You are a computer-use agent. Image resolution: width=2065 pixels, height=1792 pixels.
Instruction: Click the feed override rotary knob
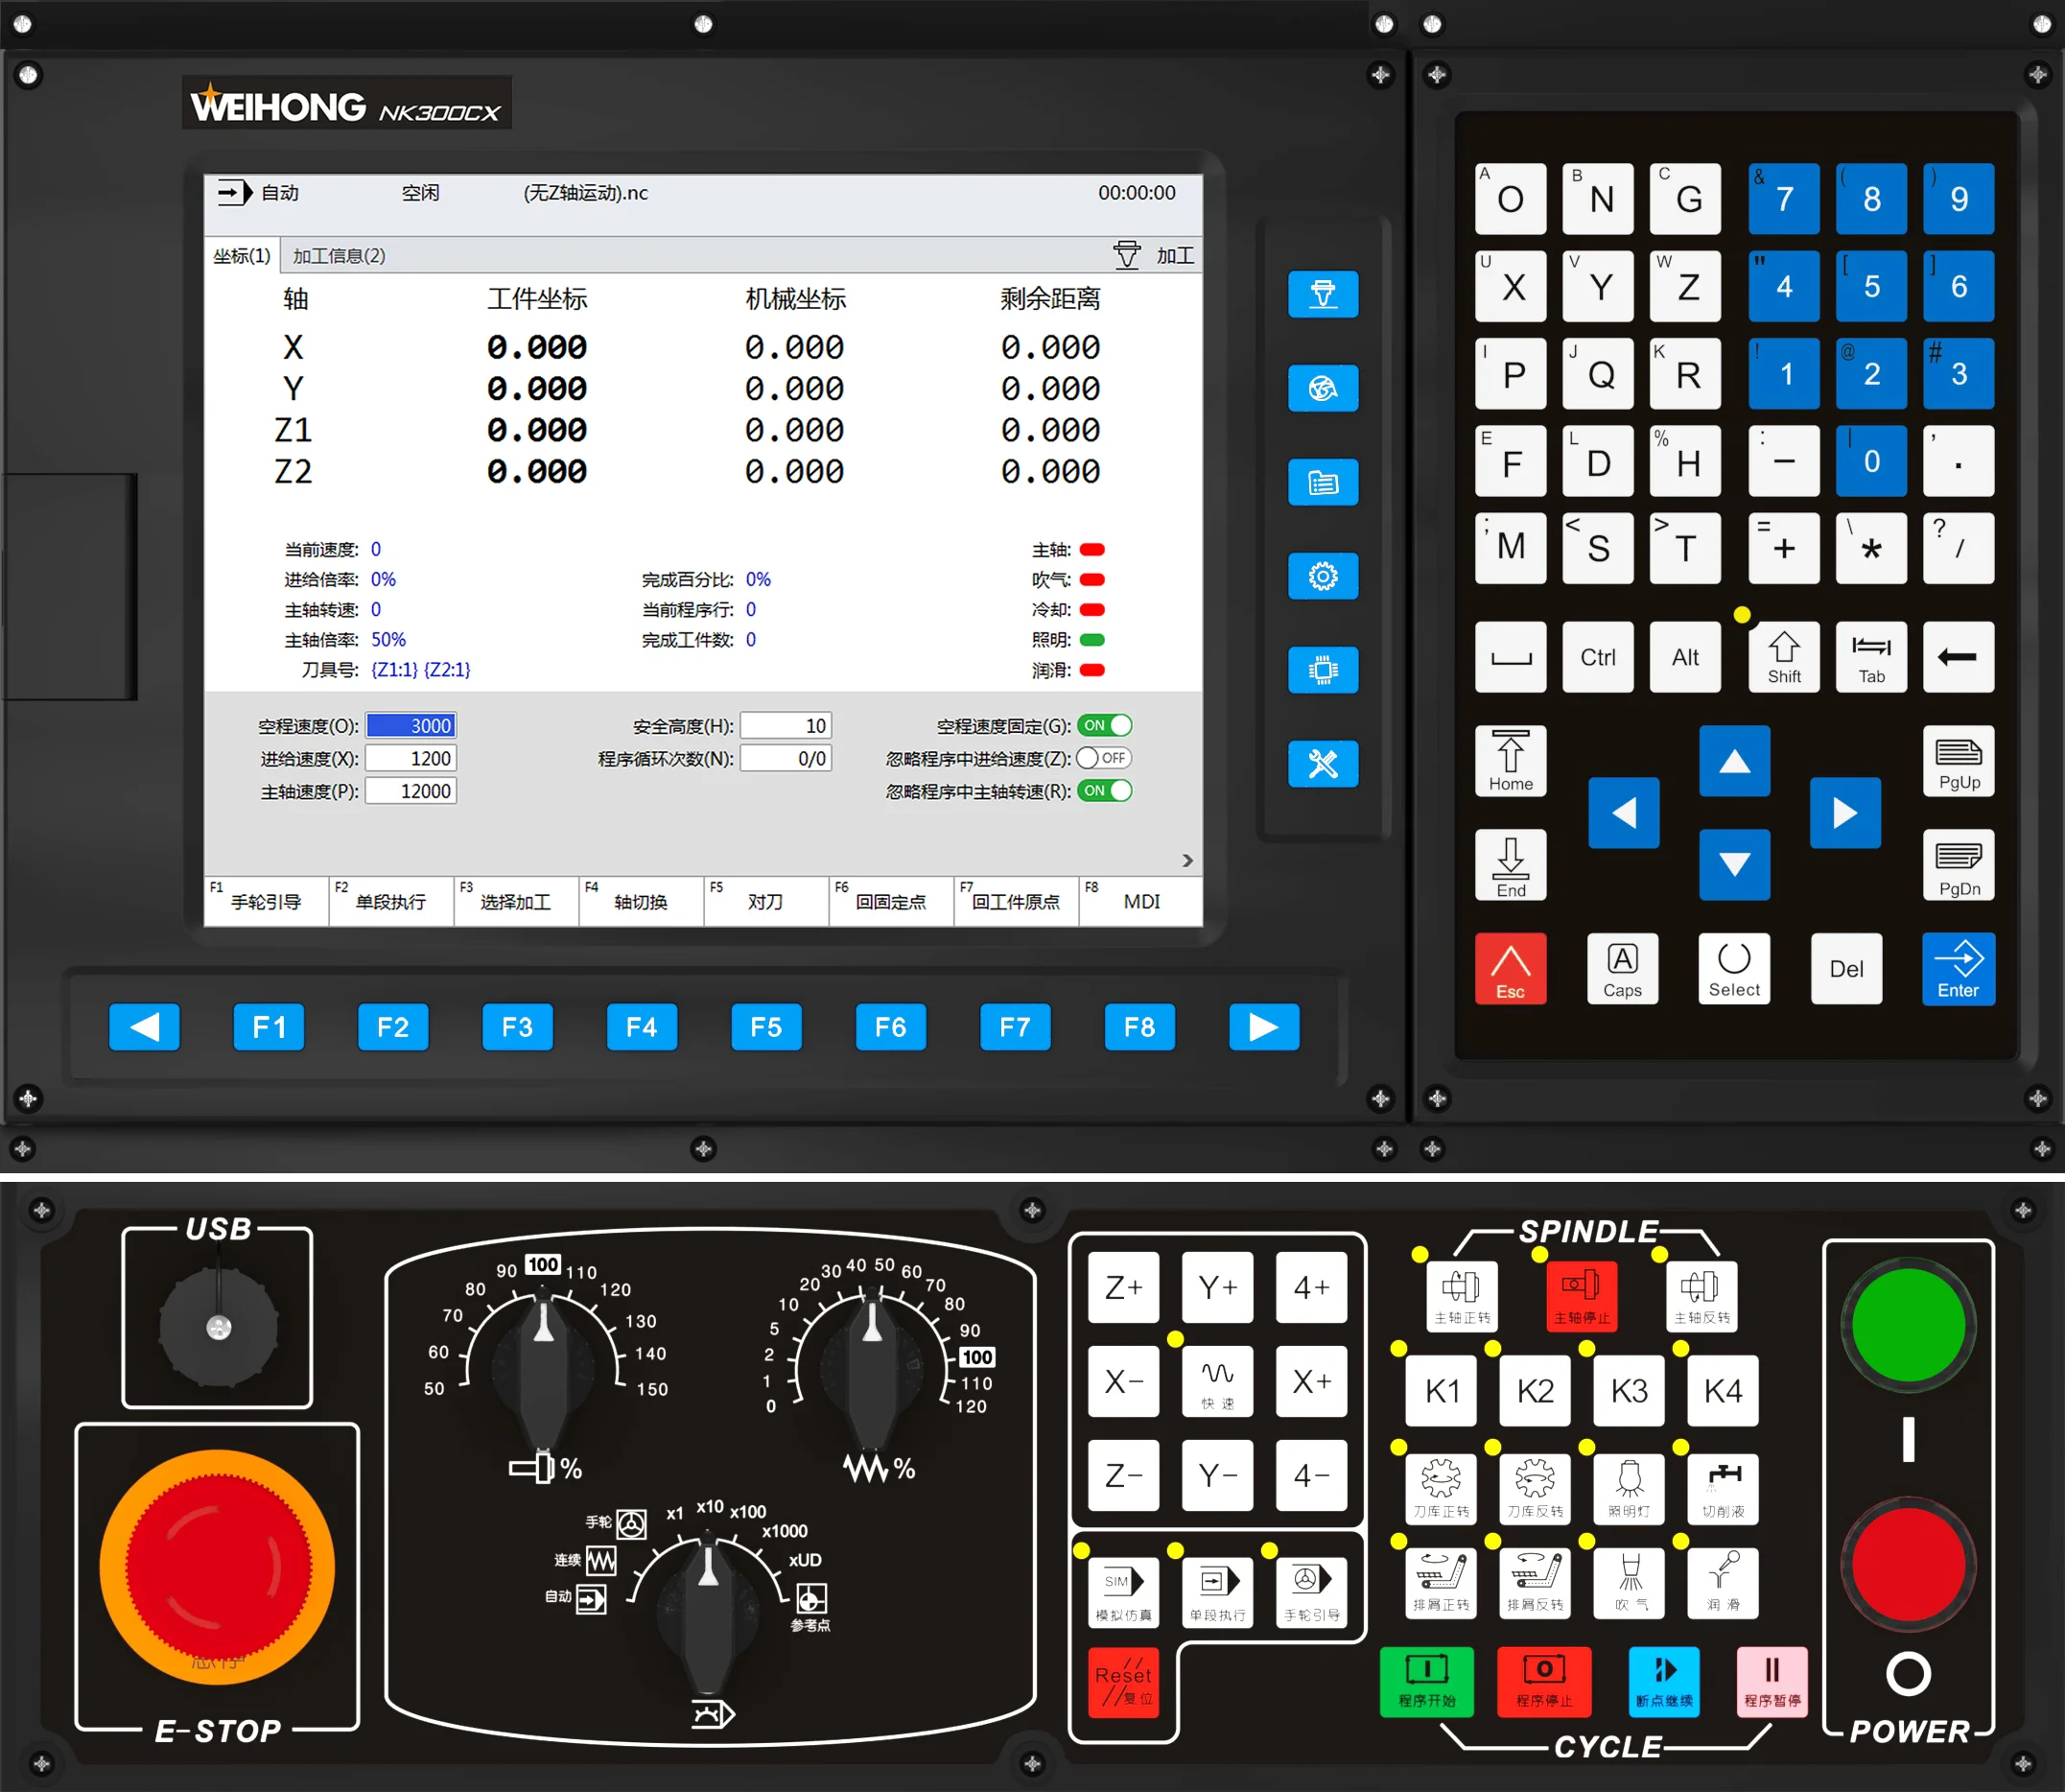point(872,1370)
